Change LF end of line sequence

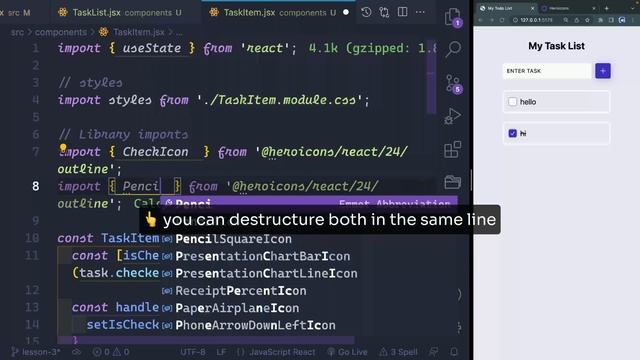221,352
